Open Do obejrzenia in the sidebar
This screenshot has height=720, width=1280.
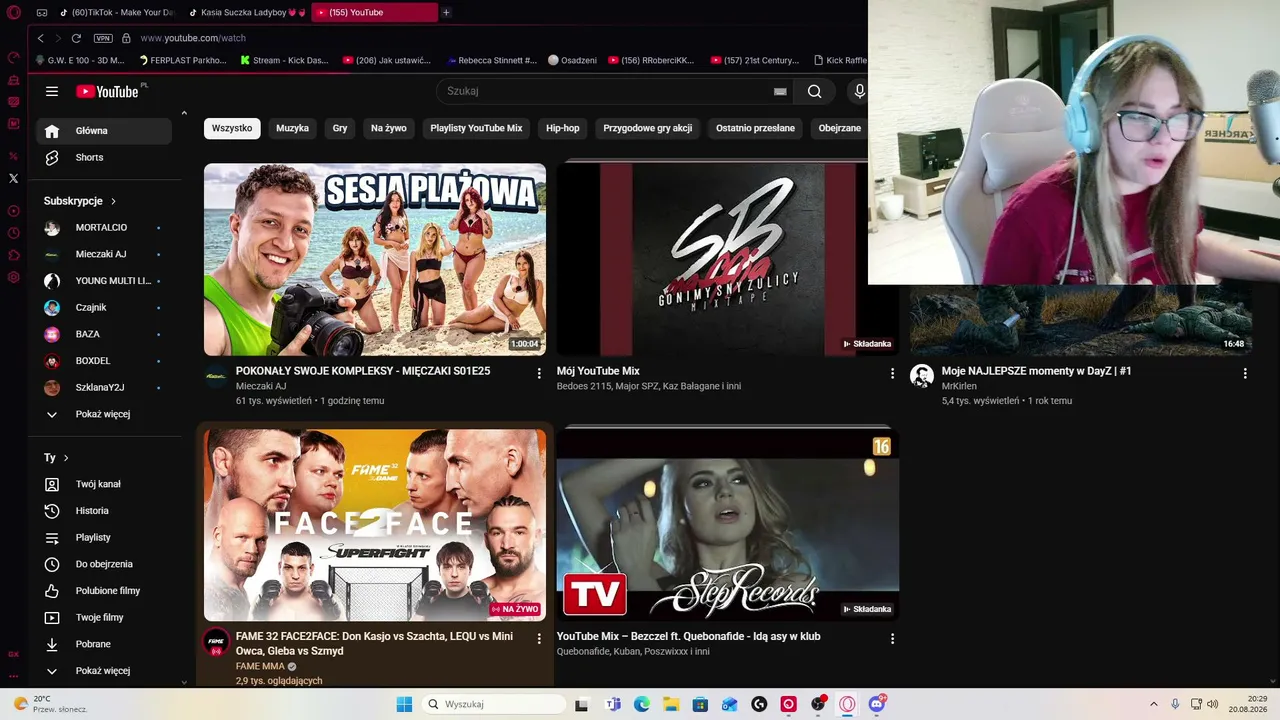coord(104,564)
